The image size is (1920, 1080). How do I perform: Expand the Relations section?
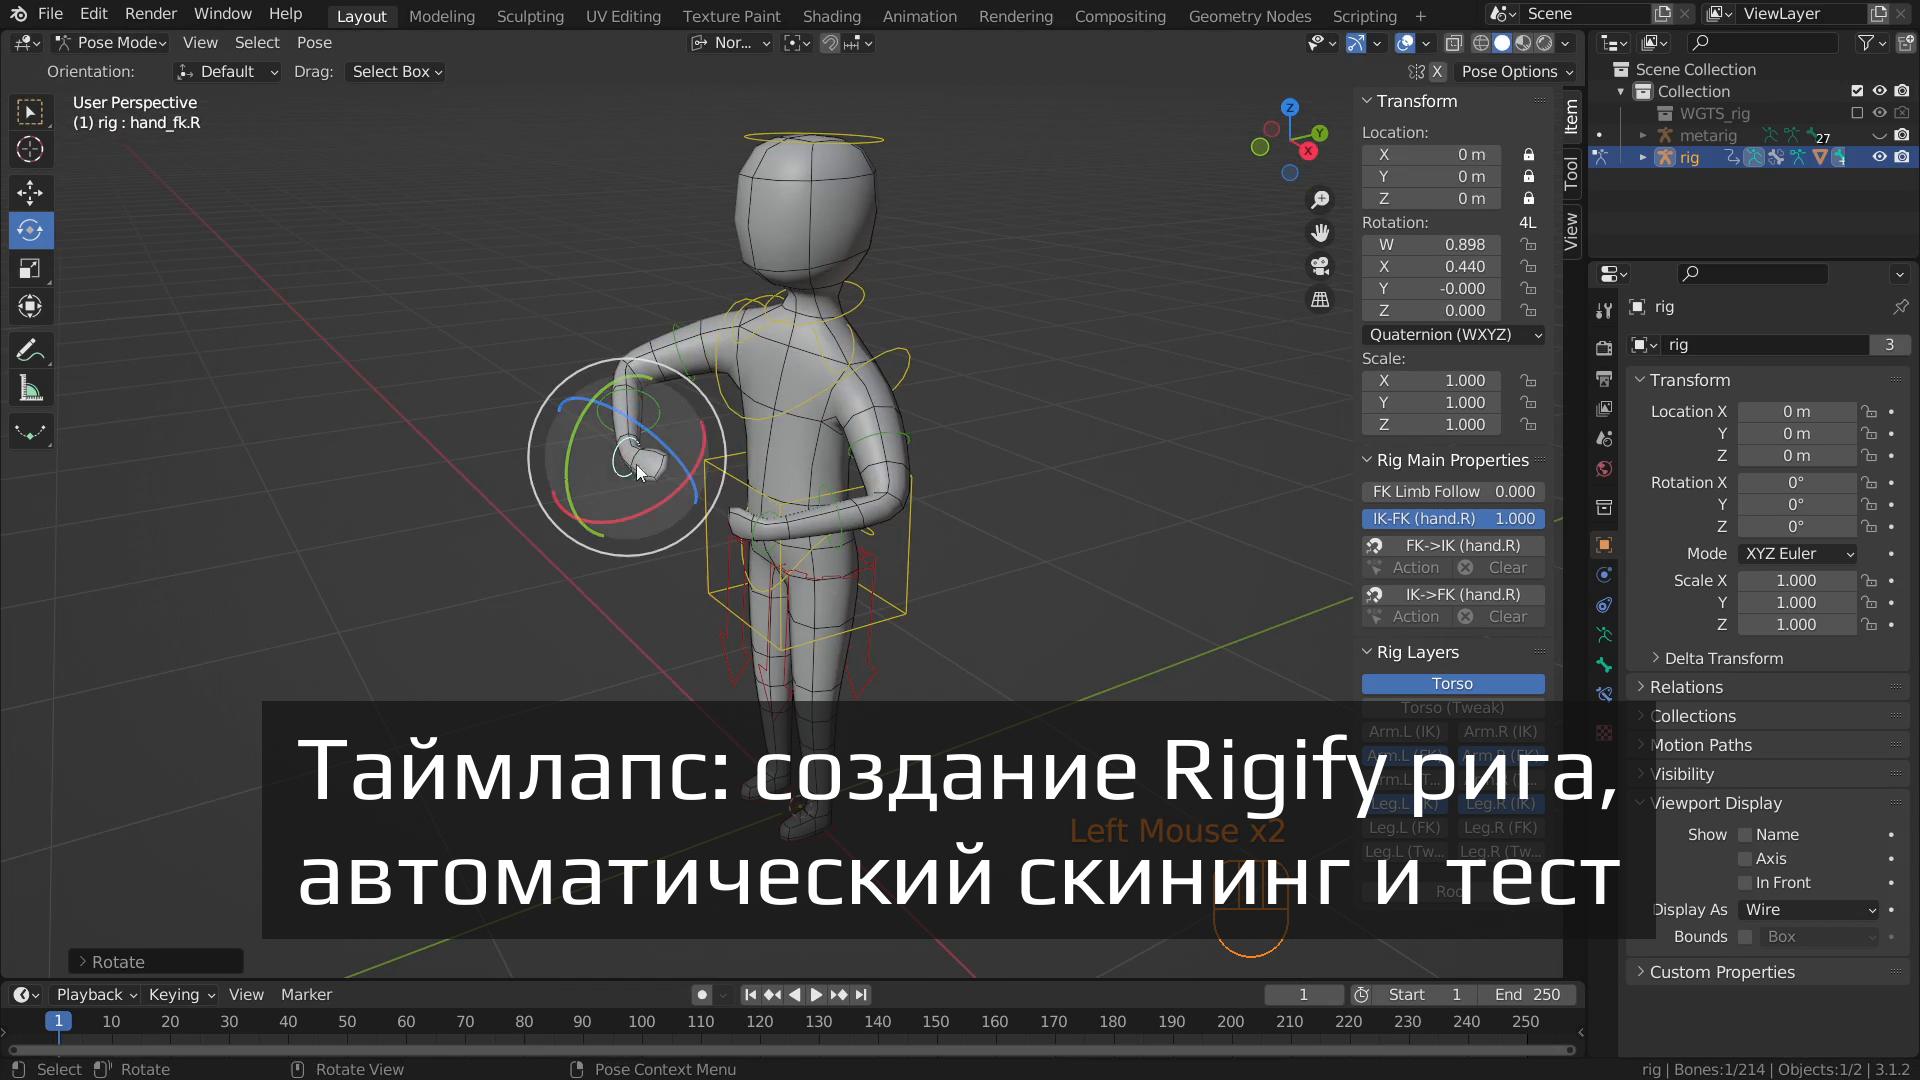[x=1685, y=686]
